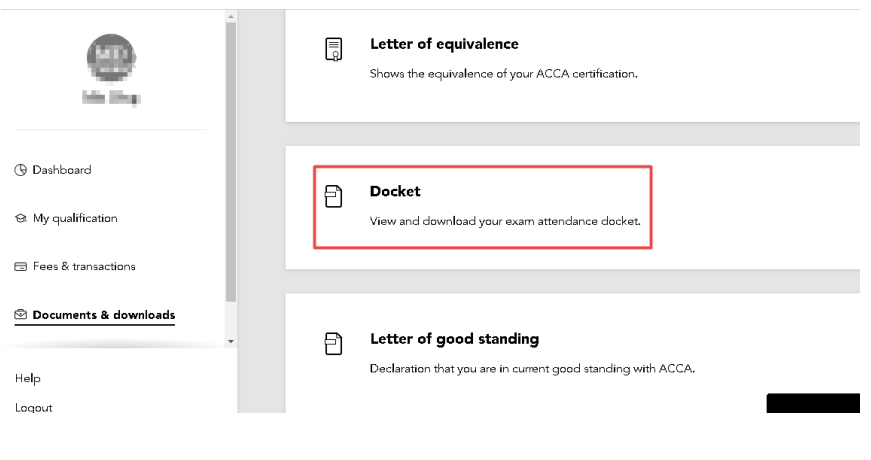Select Documents & downloads in sidebar

coord(104,315)
